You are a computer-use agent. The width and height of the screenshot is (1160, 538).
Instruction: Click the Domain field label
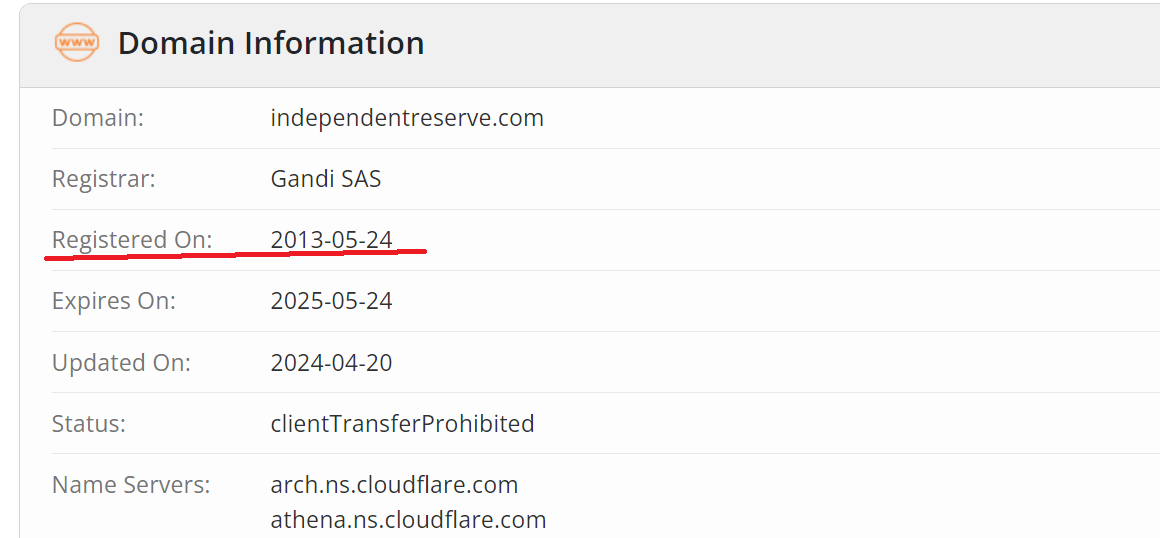tap(98, 118)
